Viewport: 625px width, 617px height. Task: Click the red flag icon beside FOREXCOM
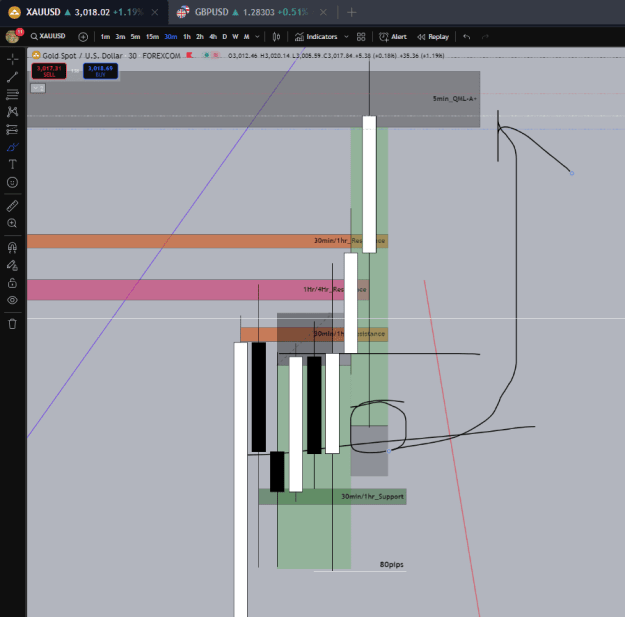click(x=190, y=55)
